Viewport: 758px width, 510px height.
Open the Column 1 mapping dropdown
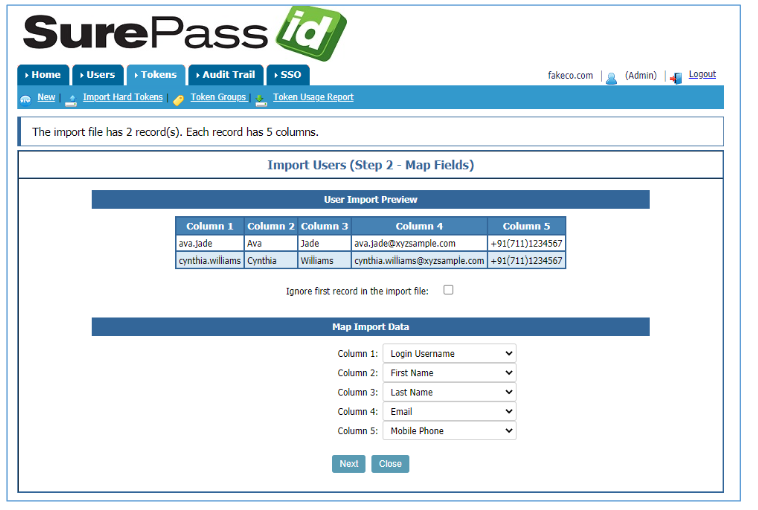(x=450, y=353)
